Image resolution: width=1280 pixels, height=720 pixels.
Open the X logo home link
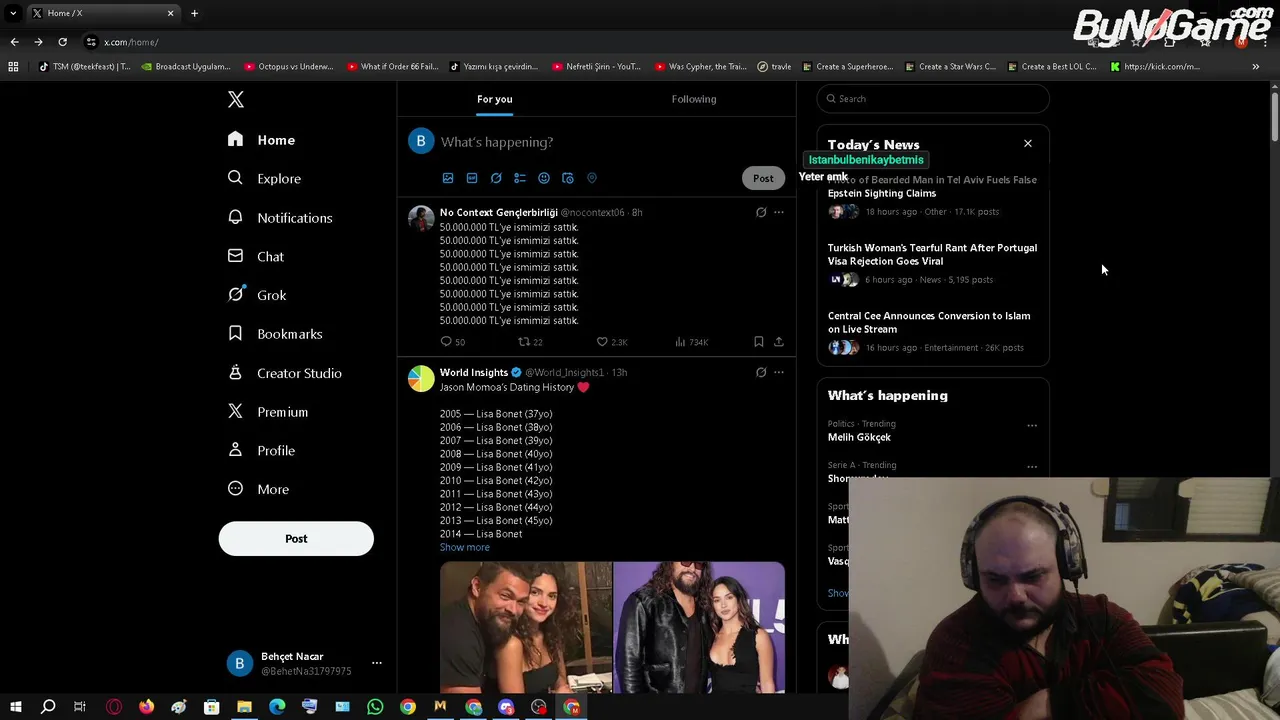[x=236, y=99]
